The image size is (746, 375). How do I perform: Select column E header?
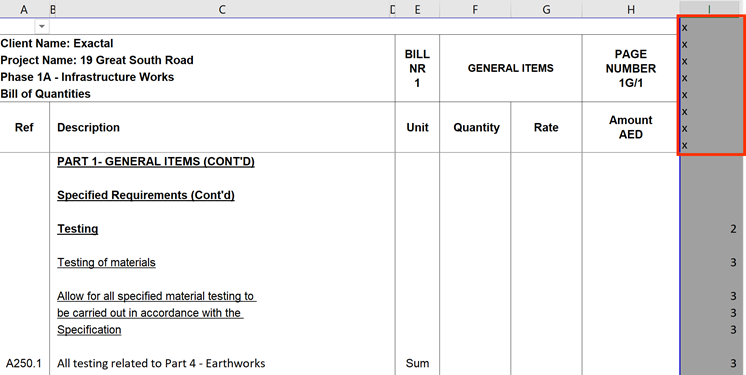417,9
